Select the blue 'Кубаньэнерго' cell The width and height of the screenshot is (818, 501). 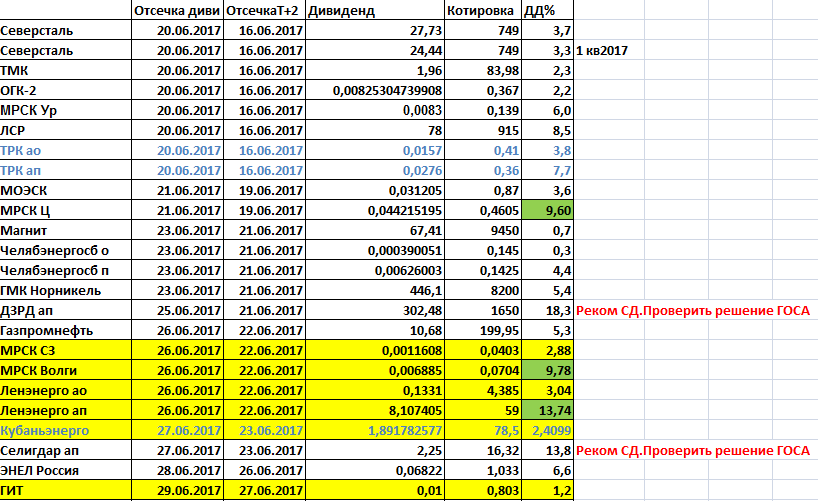(x=66, y=431)
